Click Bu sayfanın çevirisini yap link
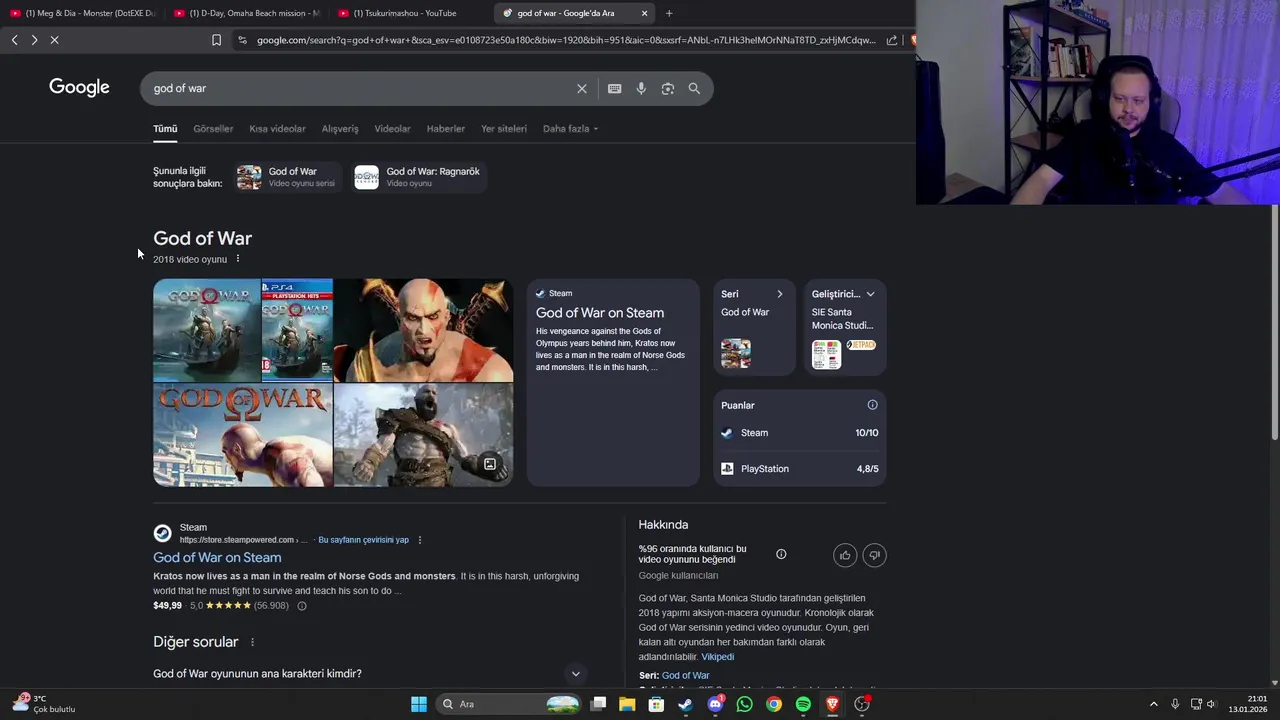 click(363, 540)
